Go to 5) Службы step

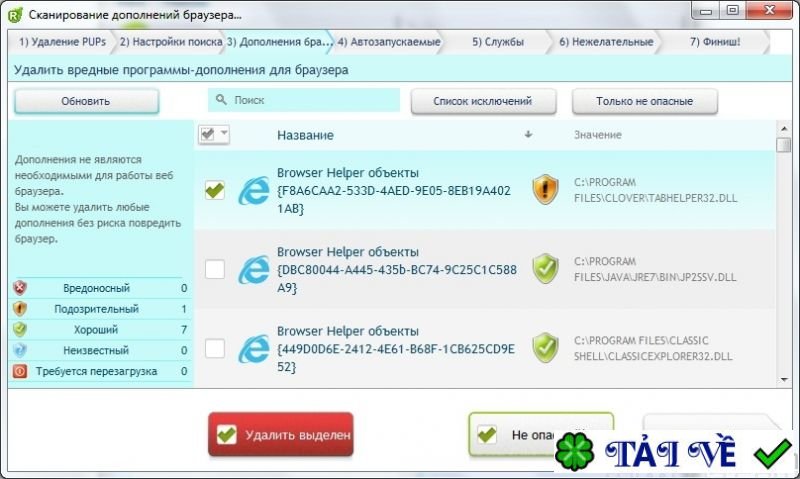coord(498,42)
